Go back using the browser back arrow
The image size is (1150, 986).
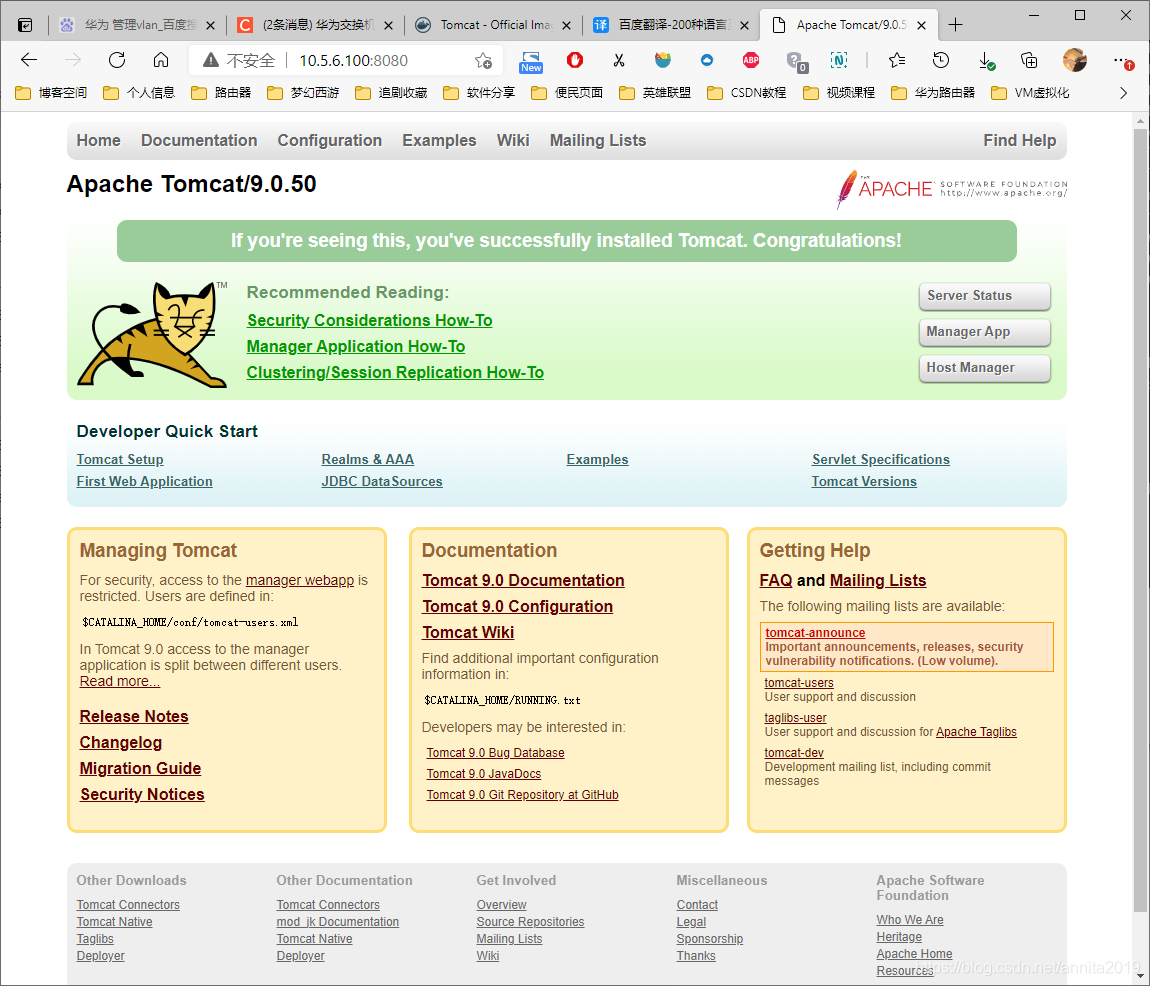pyautogui.click(x=29, y=60)
